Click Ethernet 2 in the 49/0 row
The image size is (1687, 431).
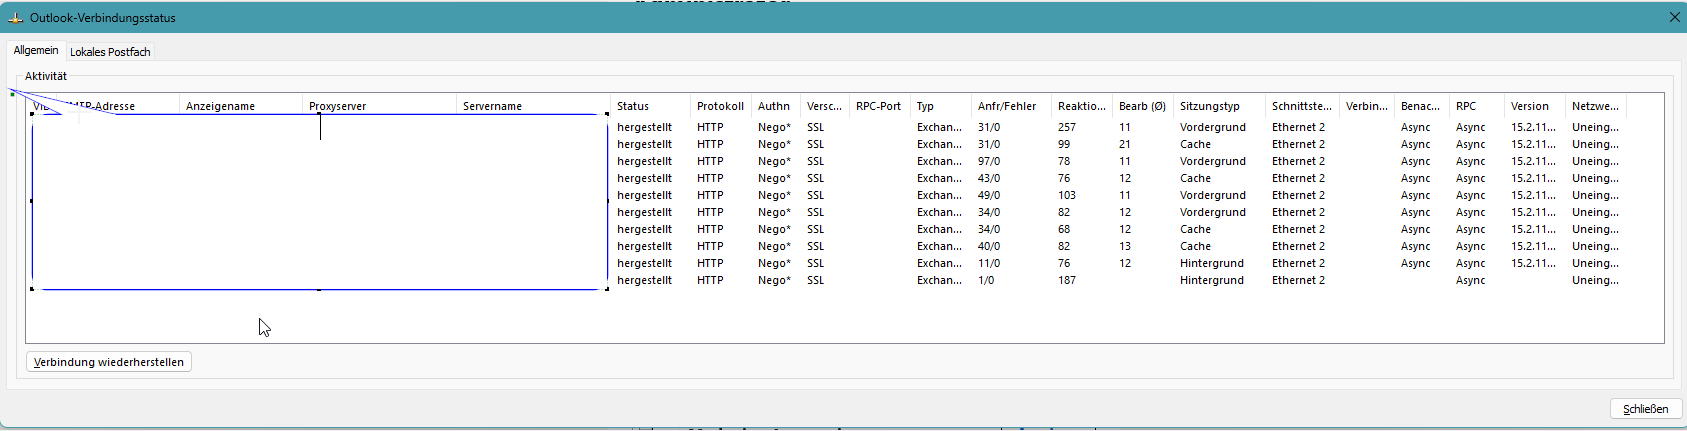(1298, 195)
